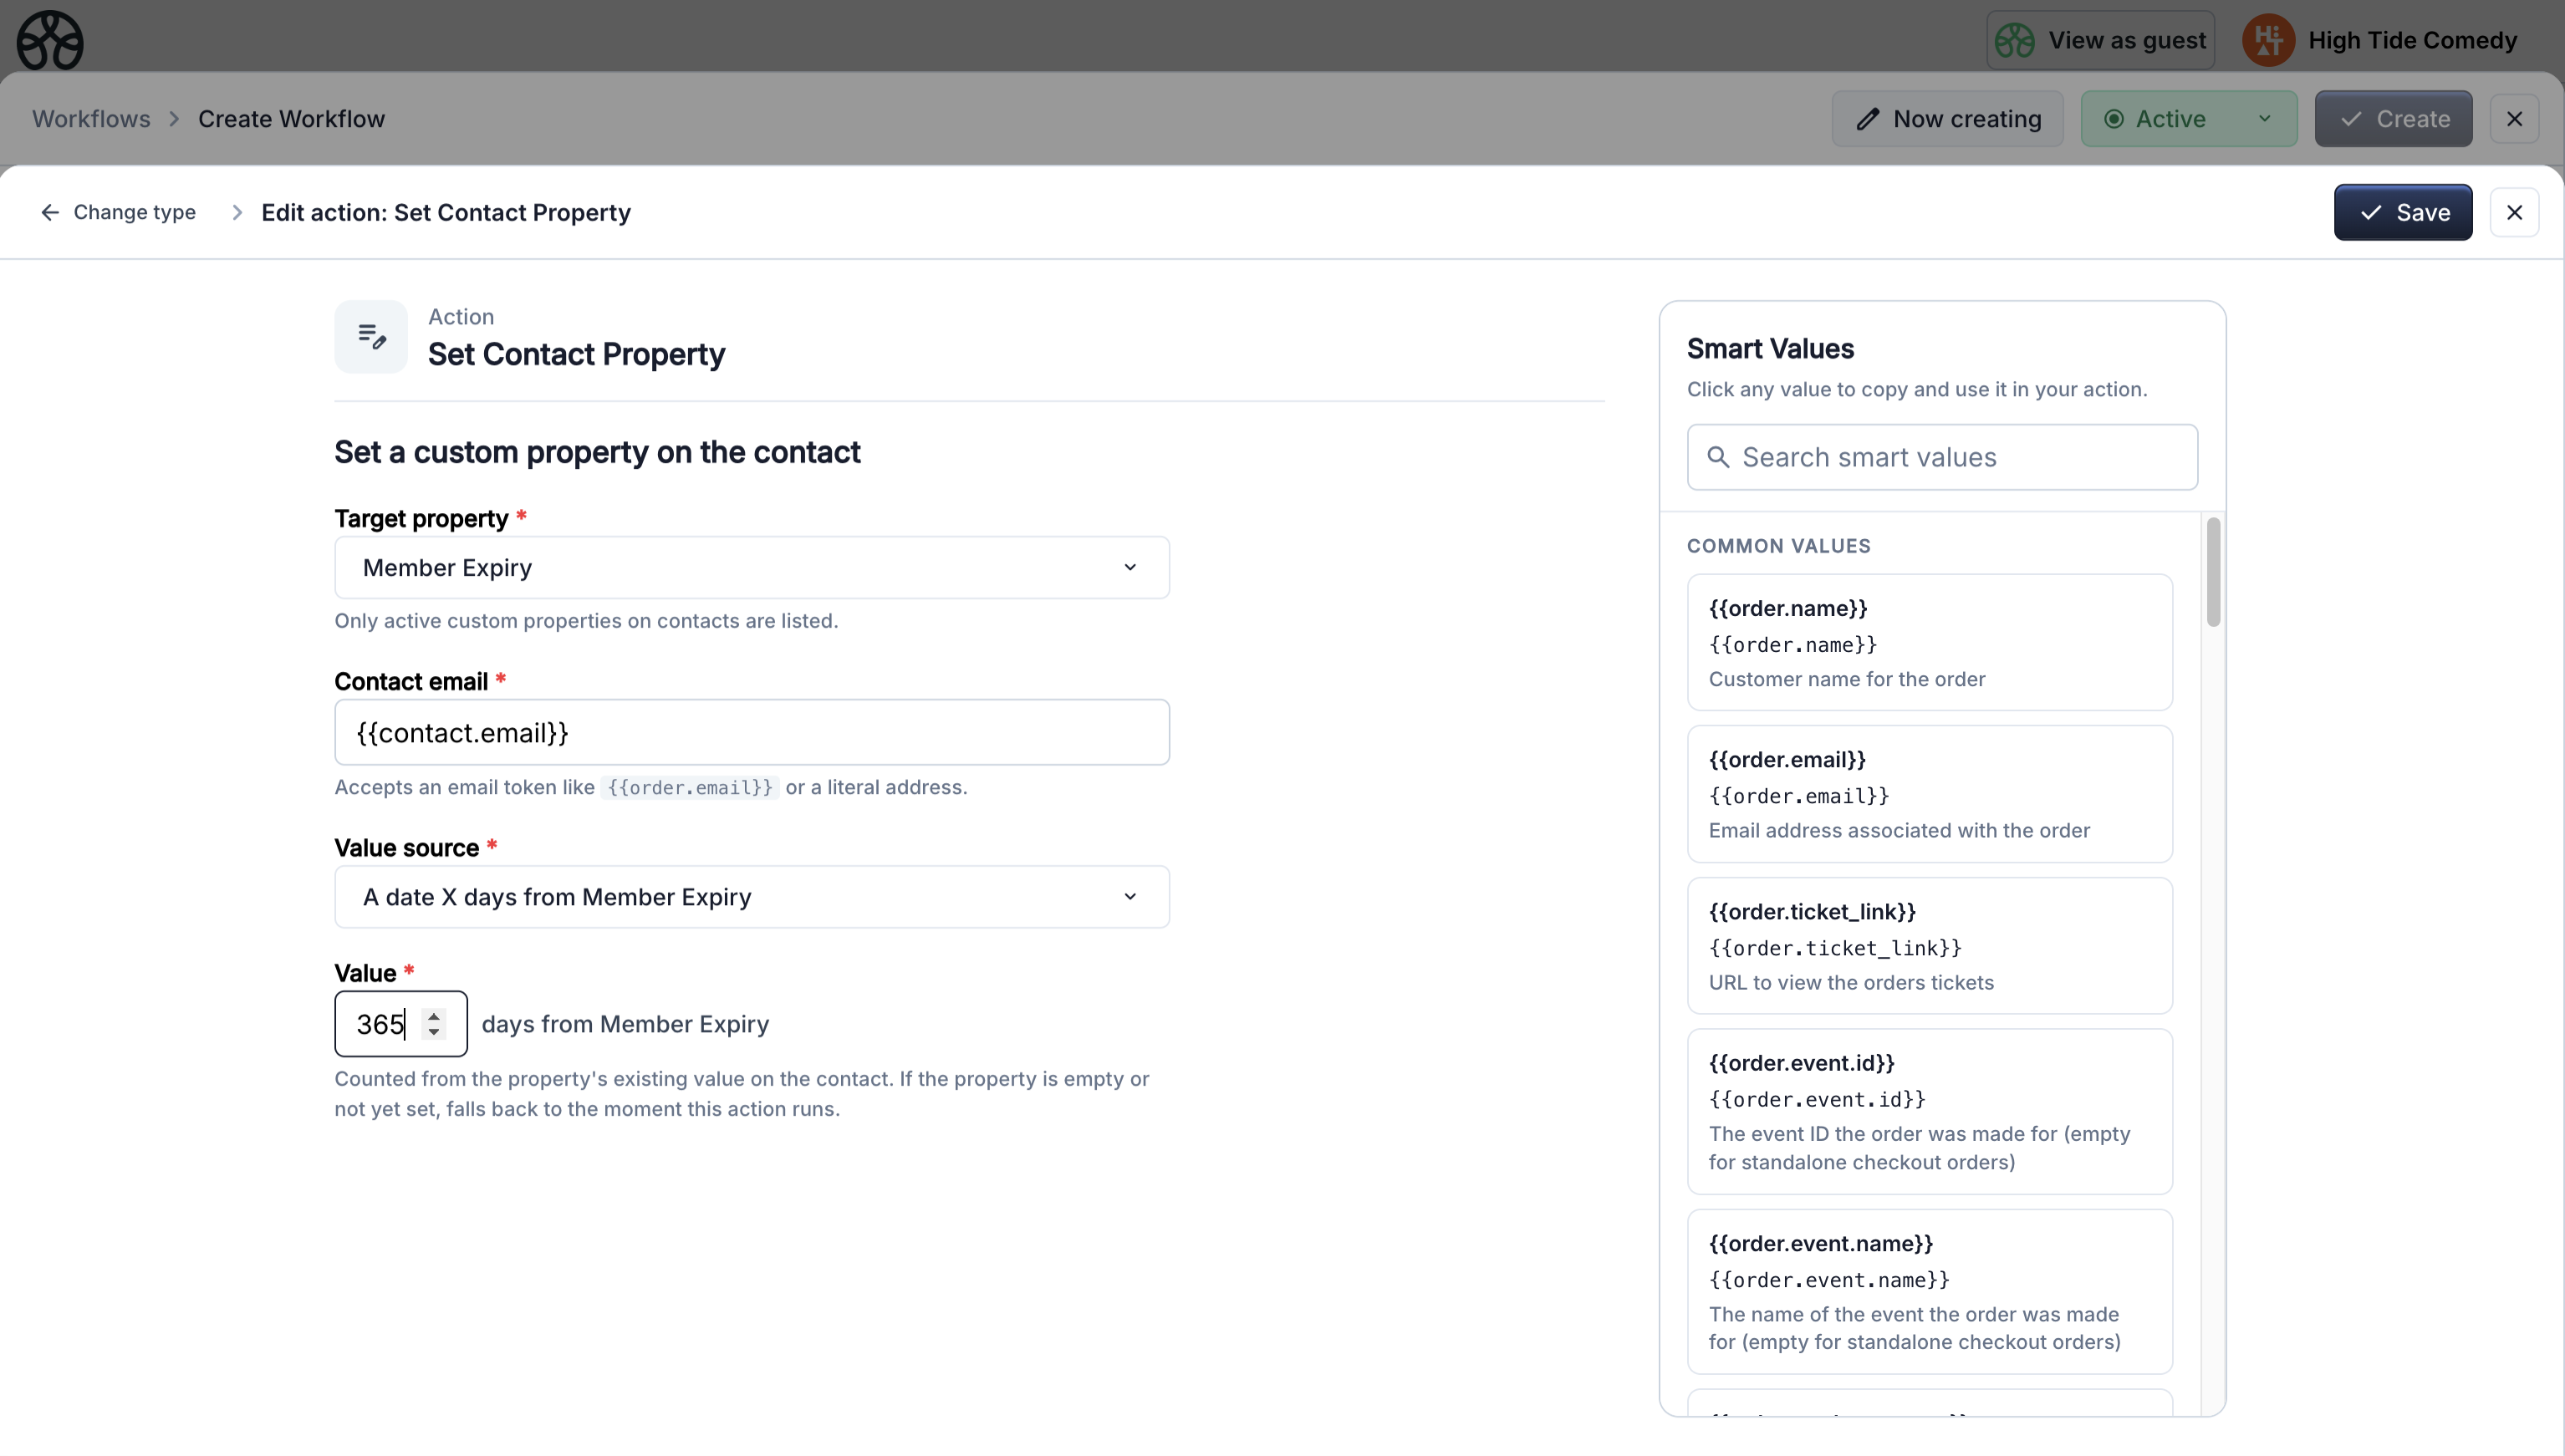Click the Smart Values list scrollbar

coord(2213,572)
